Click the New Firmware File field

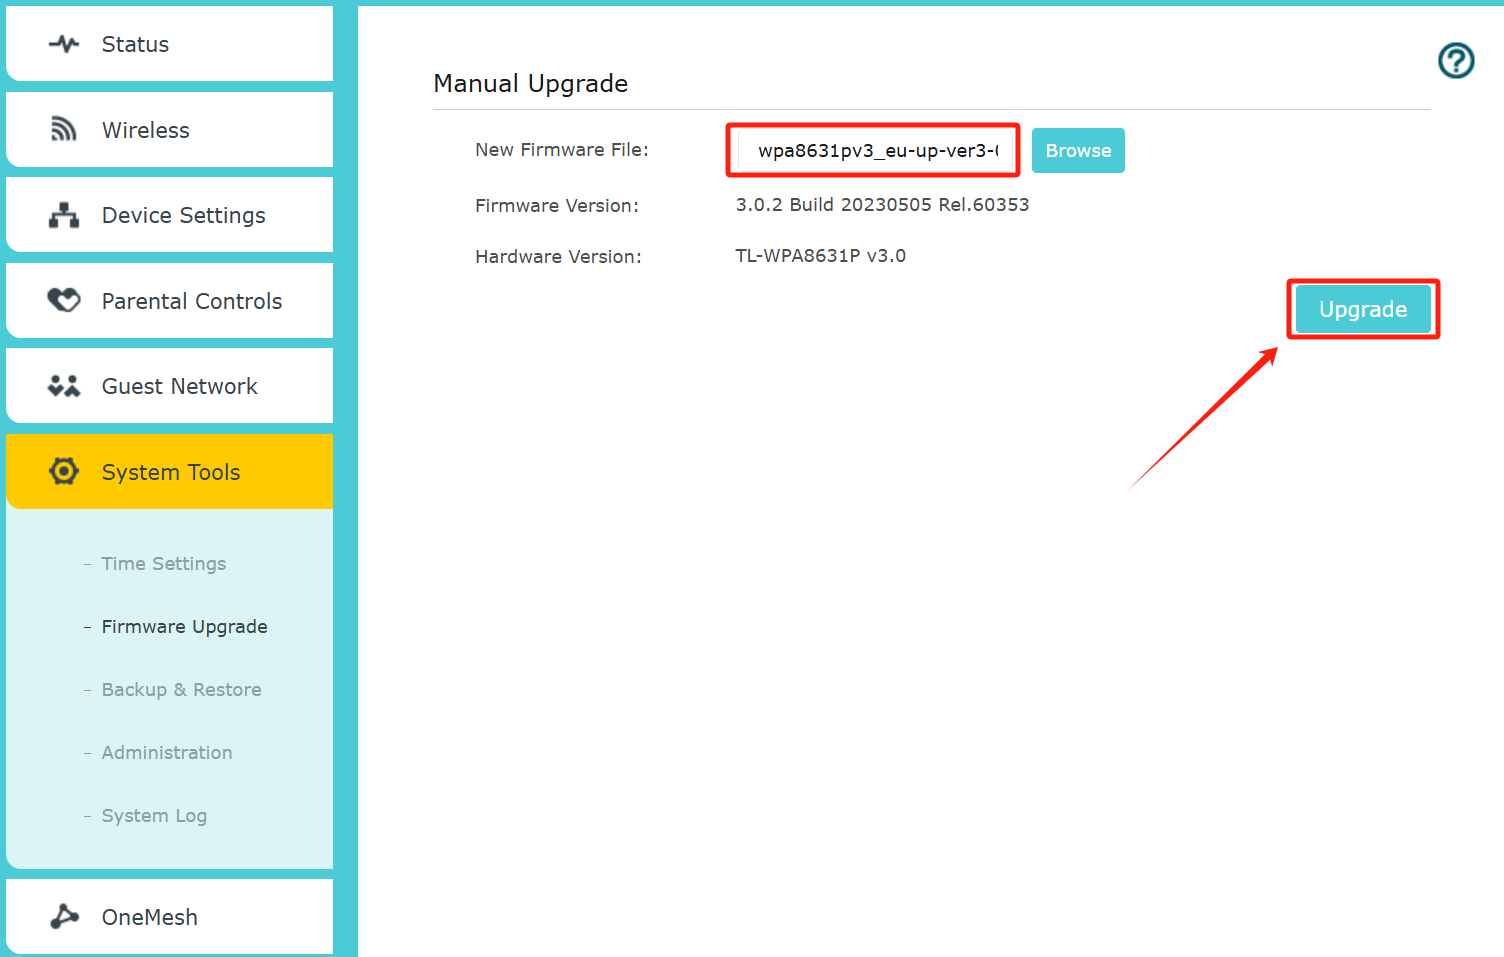873,151
